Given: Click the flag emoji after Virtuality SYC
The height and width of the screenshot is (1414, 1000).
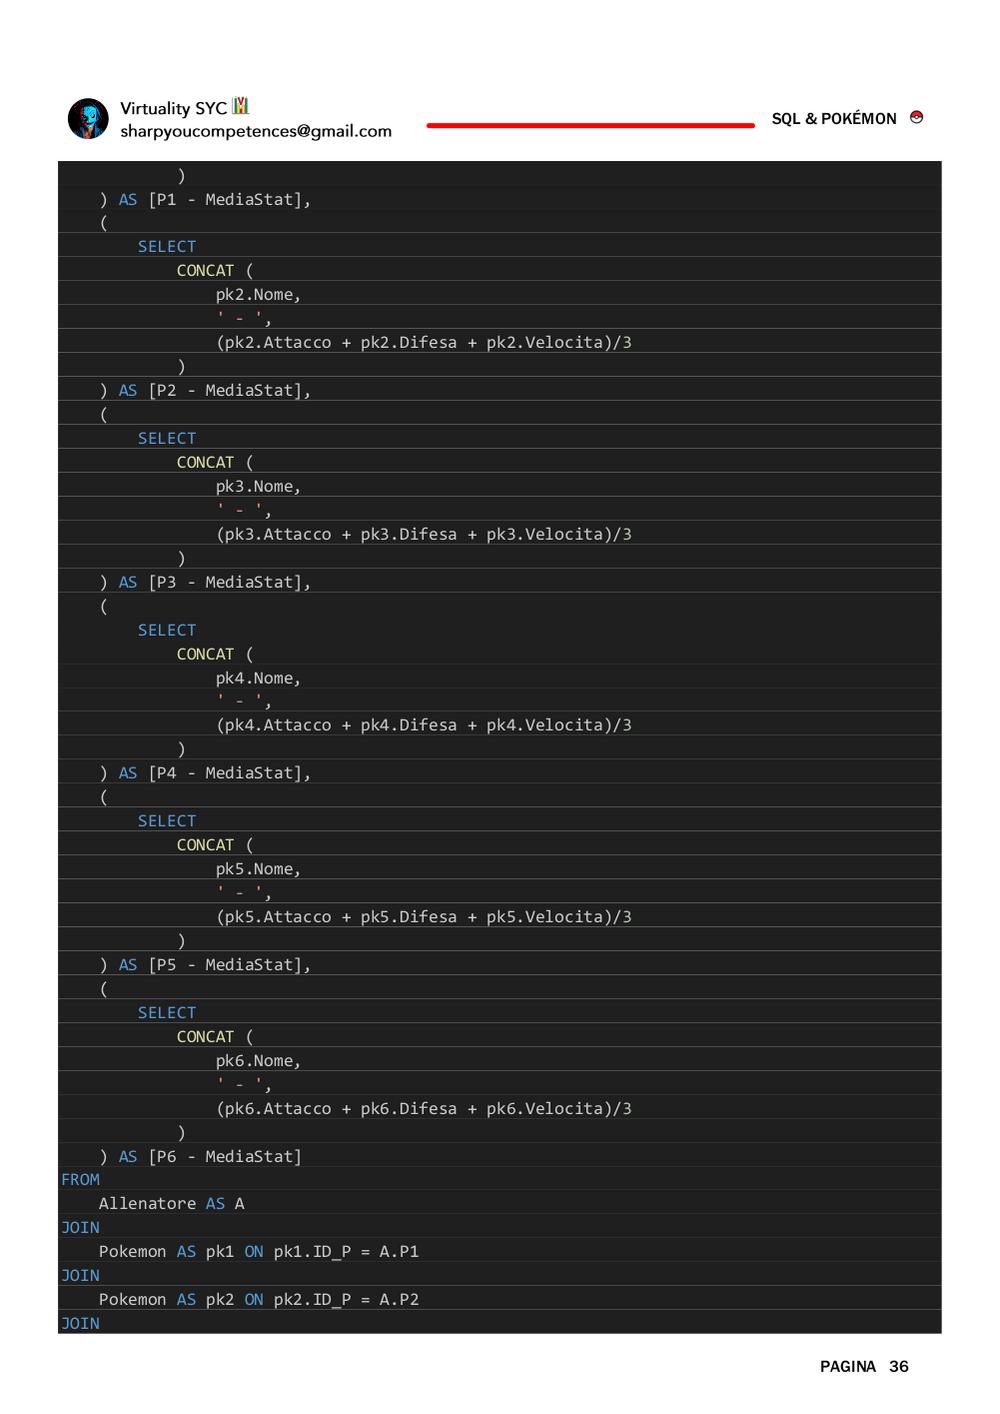Looking at the screenshot, I should pyautogui.click(x=240, y=106).
